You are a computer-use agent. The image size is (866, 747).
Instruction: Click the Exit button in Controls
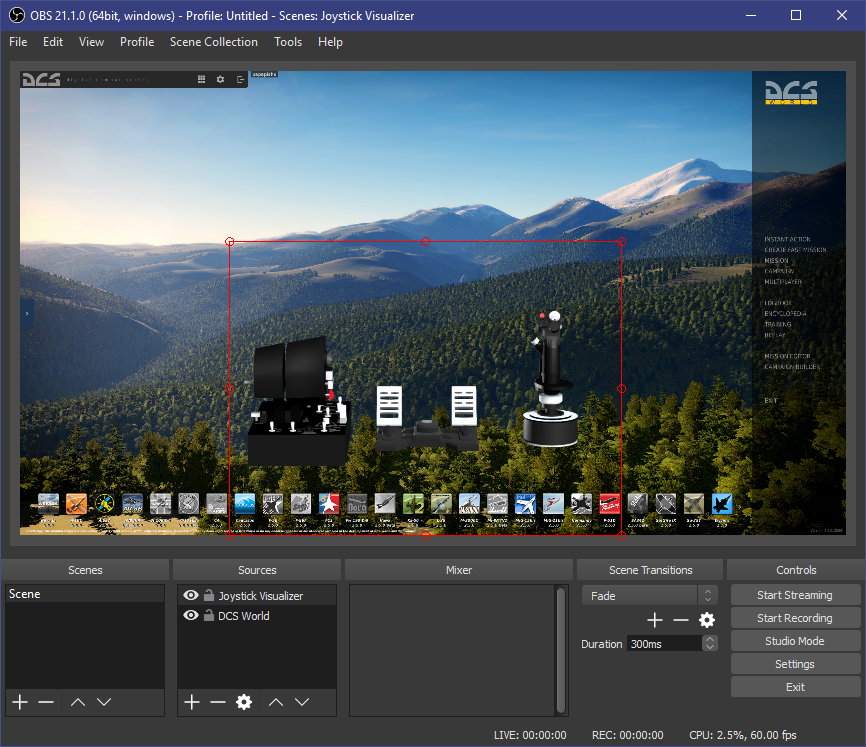pos(795,687)
